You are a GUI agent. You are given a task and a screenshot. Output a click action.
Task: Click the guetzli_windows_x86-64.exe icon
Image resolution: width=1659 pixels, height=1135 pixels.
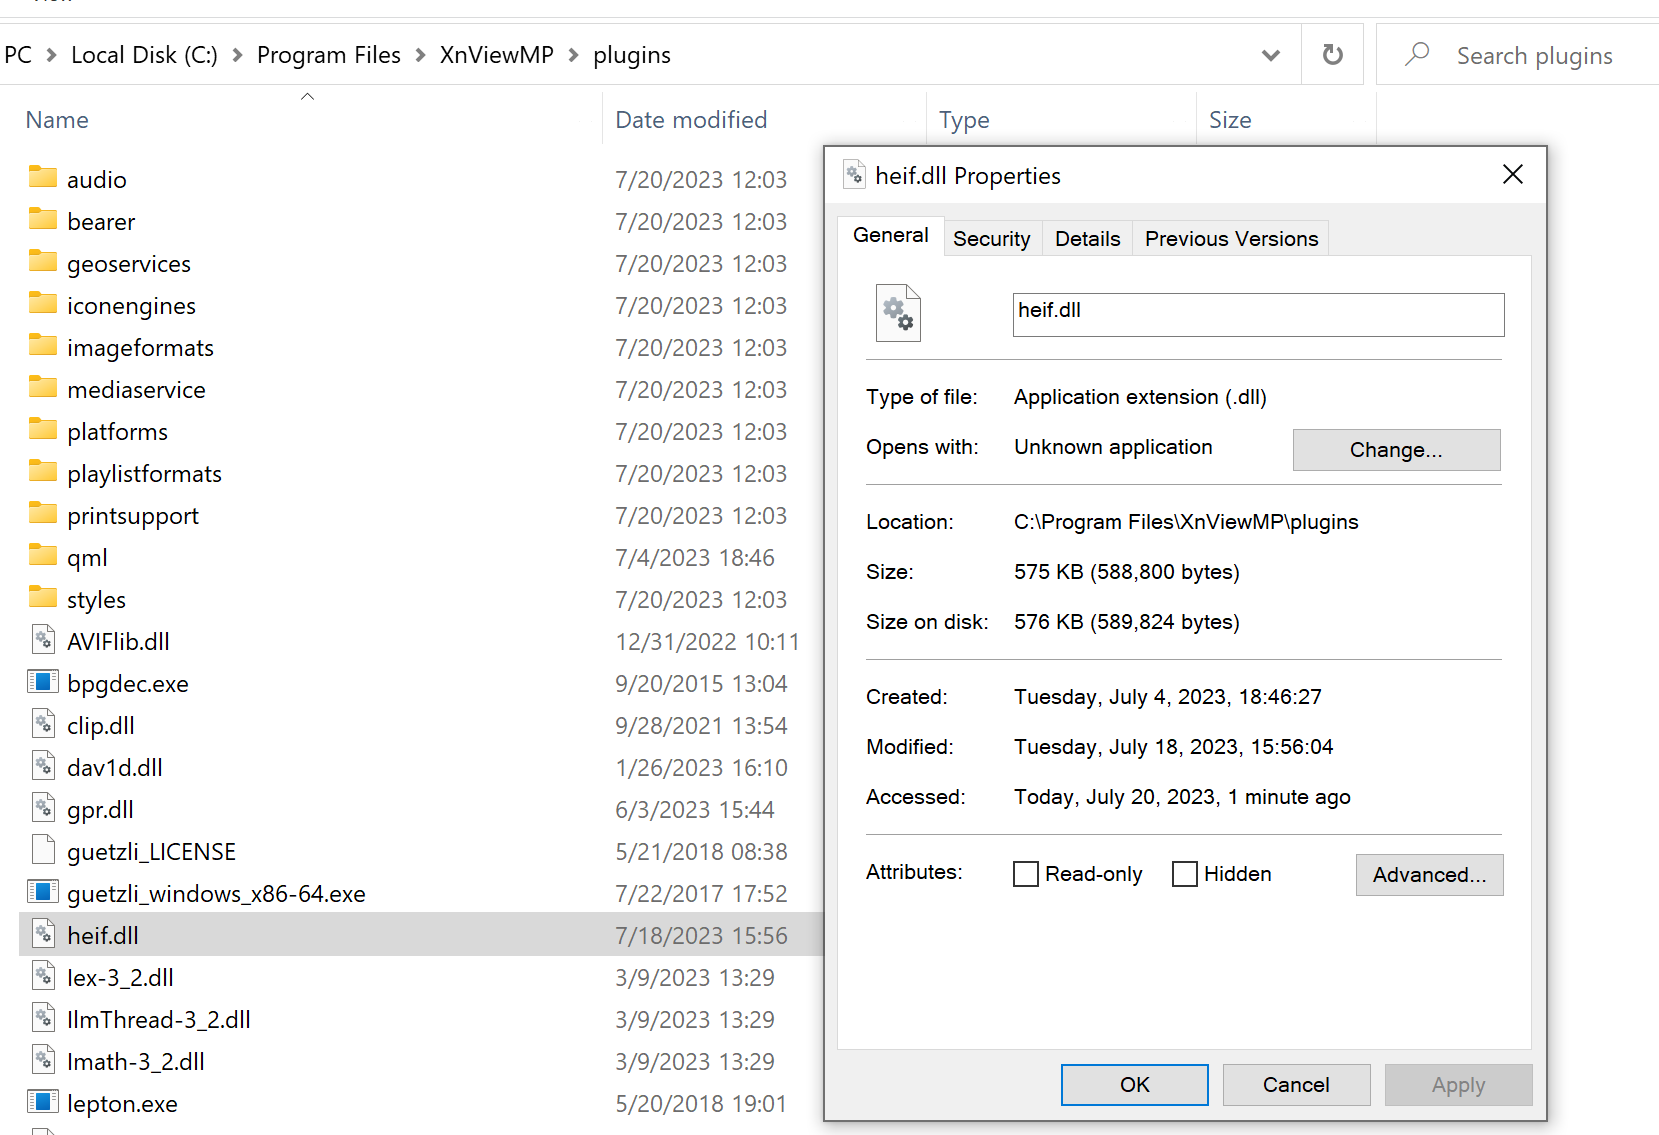[43, 892]
